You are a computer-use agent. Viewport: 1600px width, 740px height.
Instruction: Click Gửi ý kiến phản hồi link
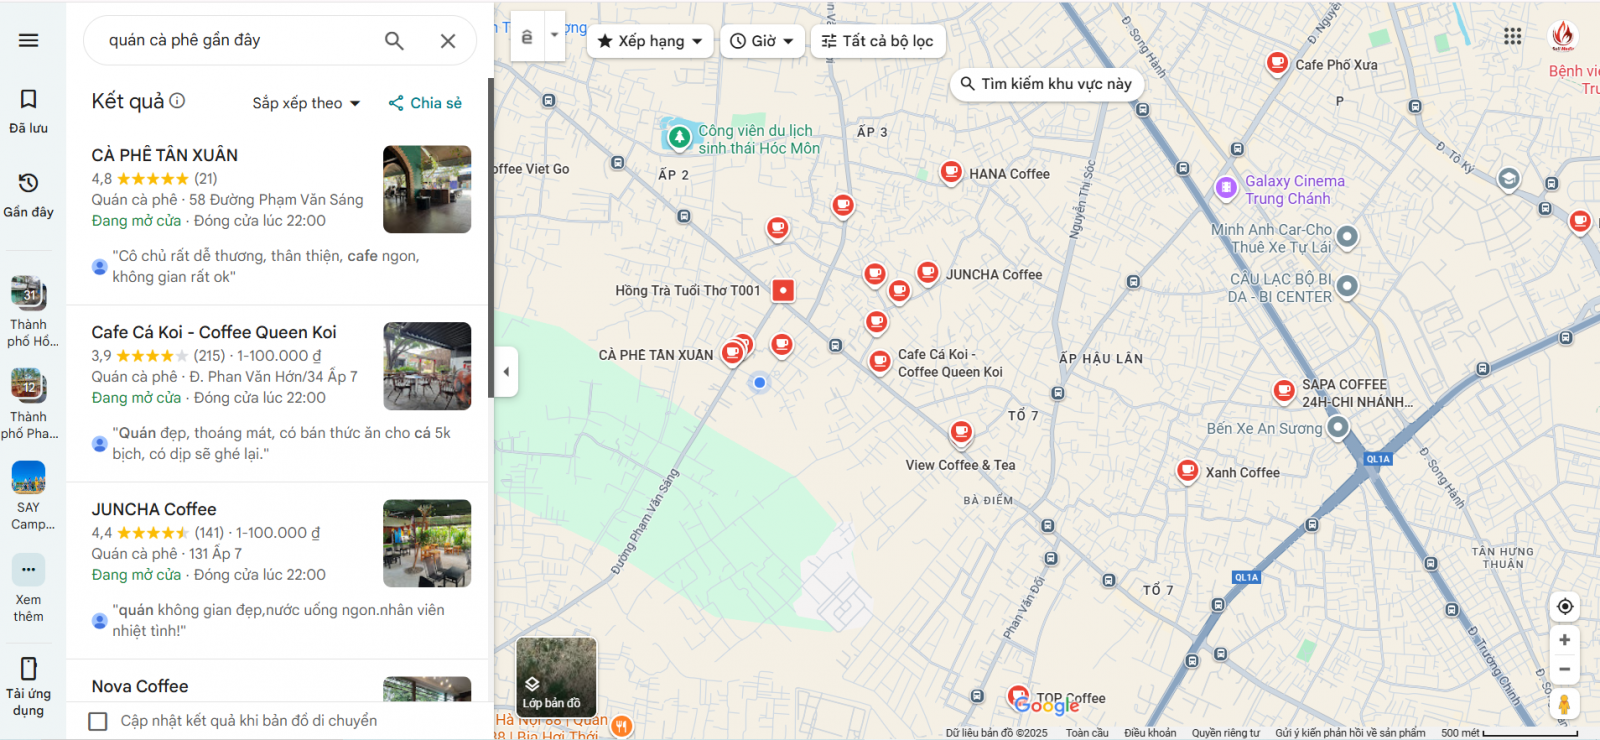click(x=1350, y=733)
